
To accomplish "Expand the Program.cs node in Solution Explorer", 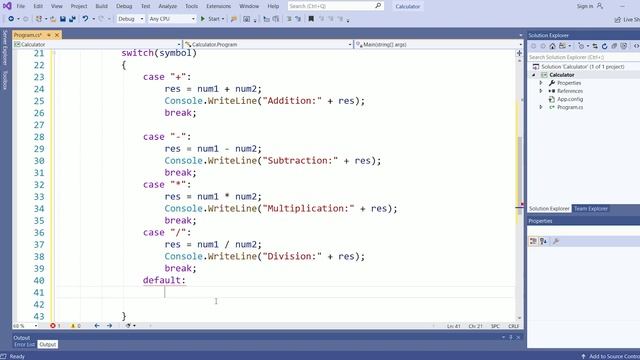I will click(x=541, y=107).
